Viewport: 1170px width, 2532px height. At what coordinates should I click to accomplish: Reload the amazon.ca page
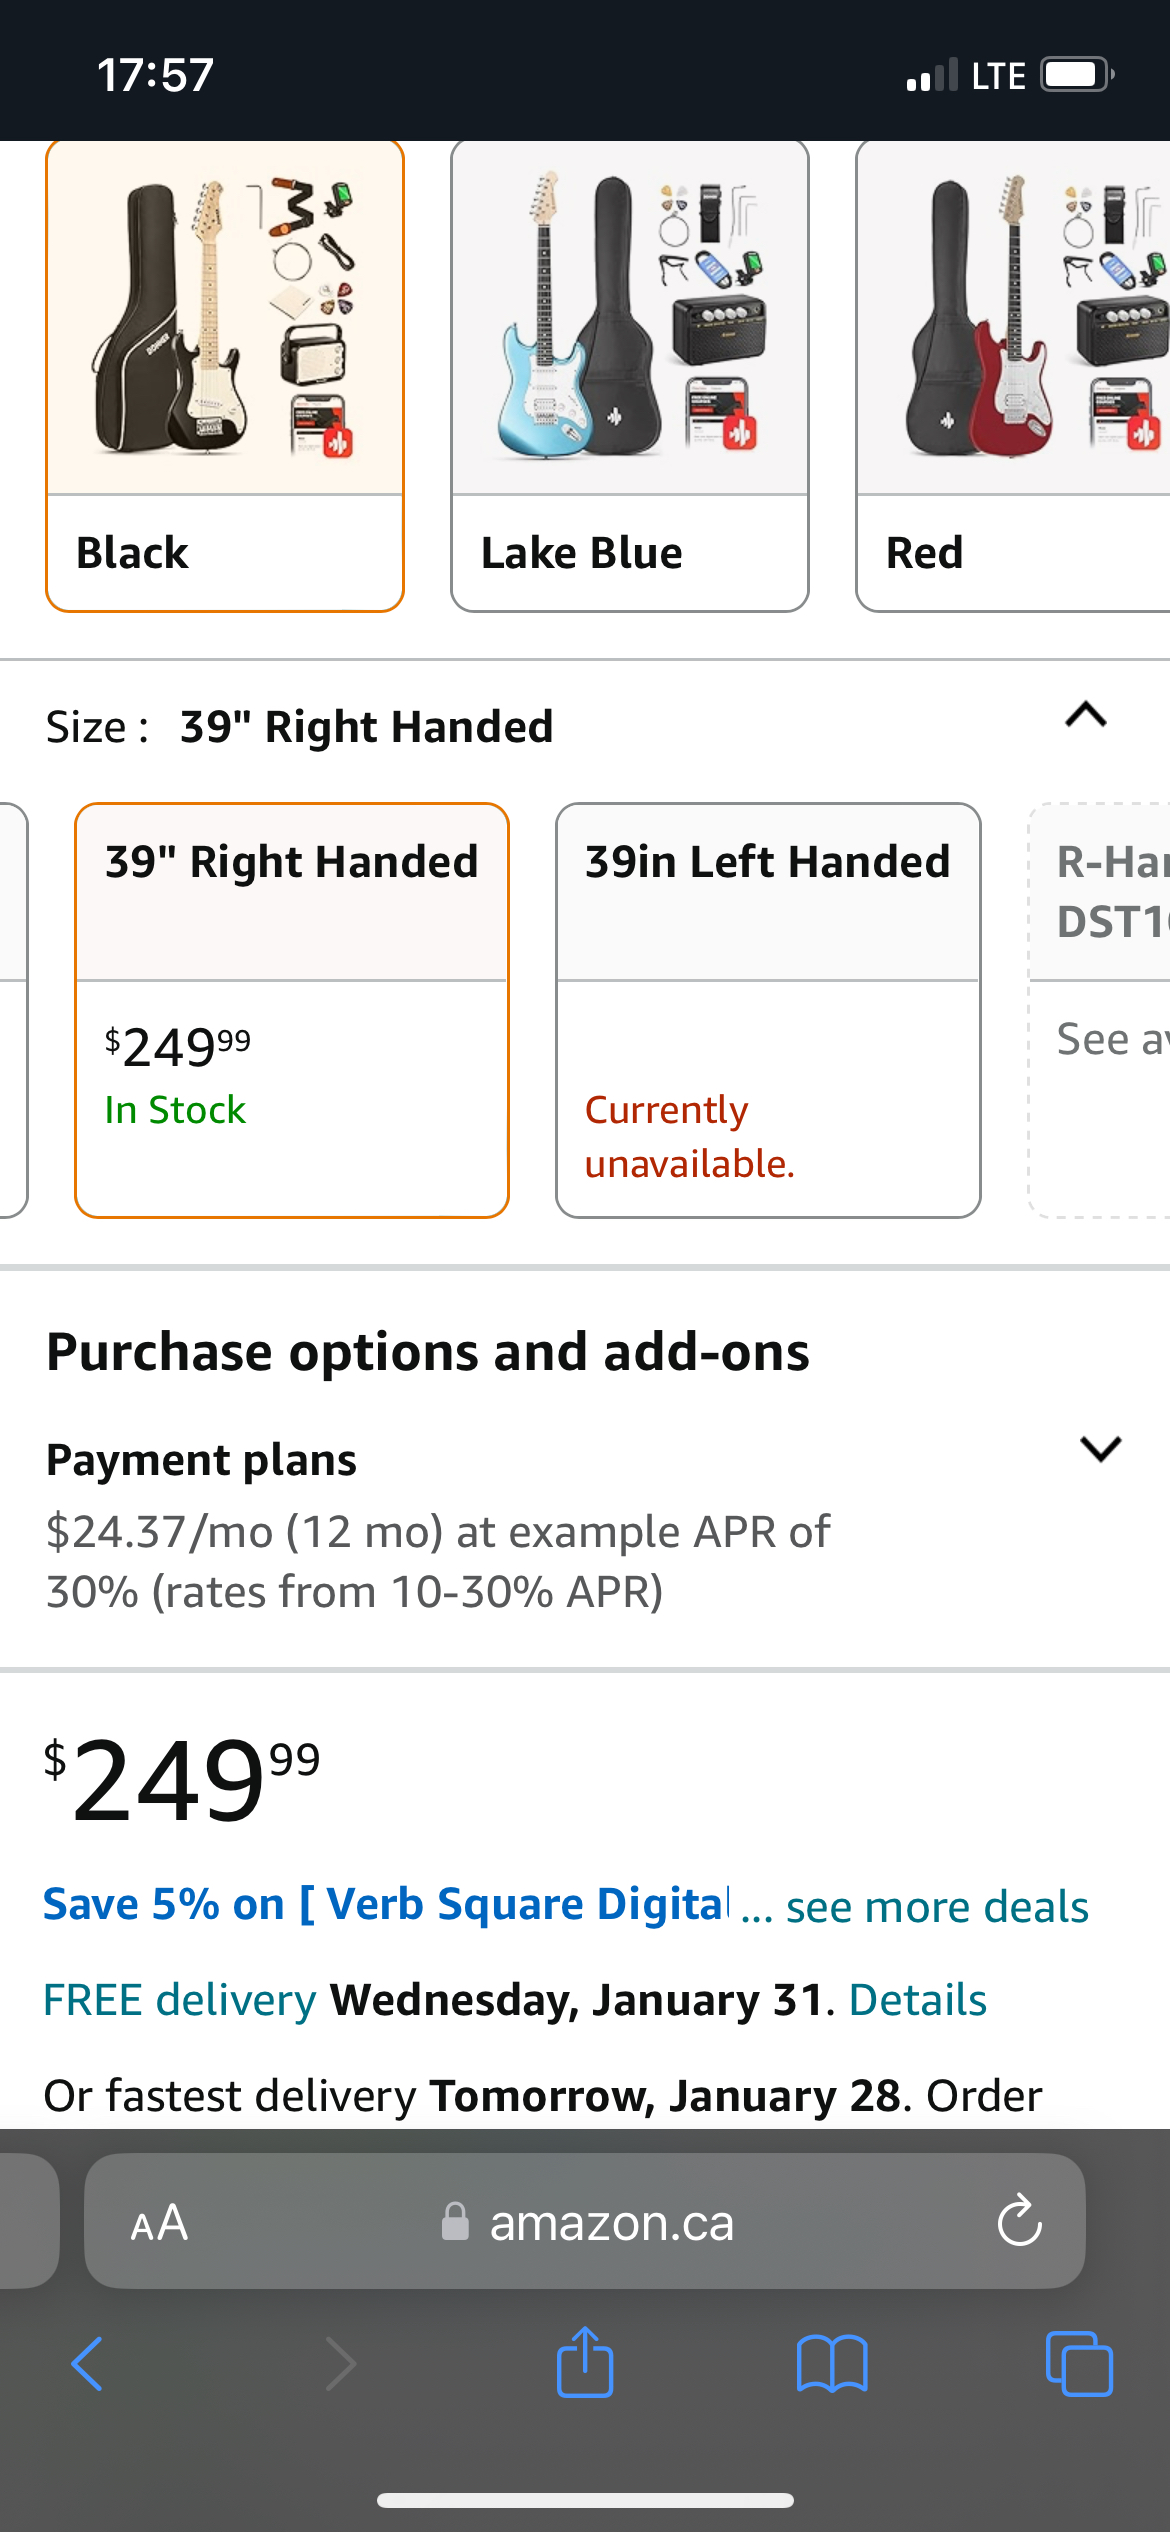tap(1020, 2221)
